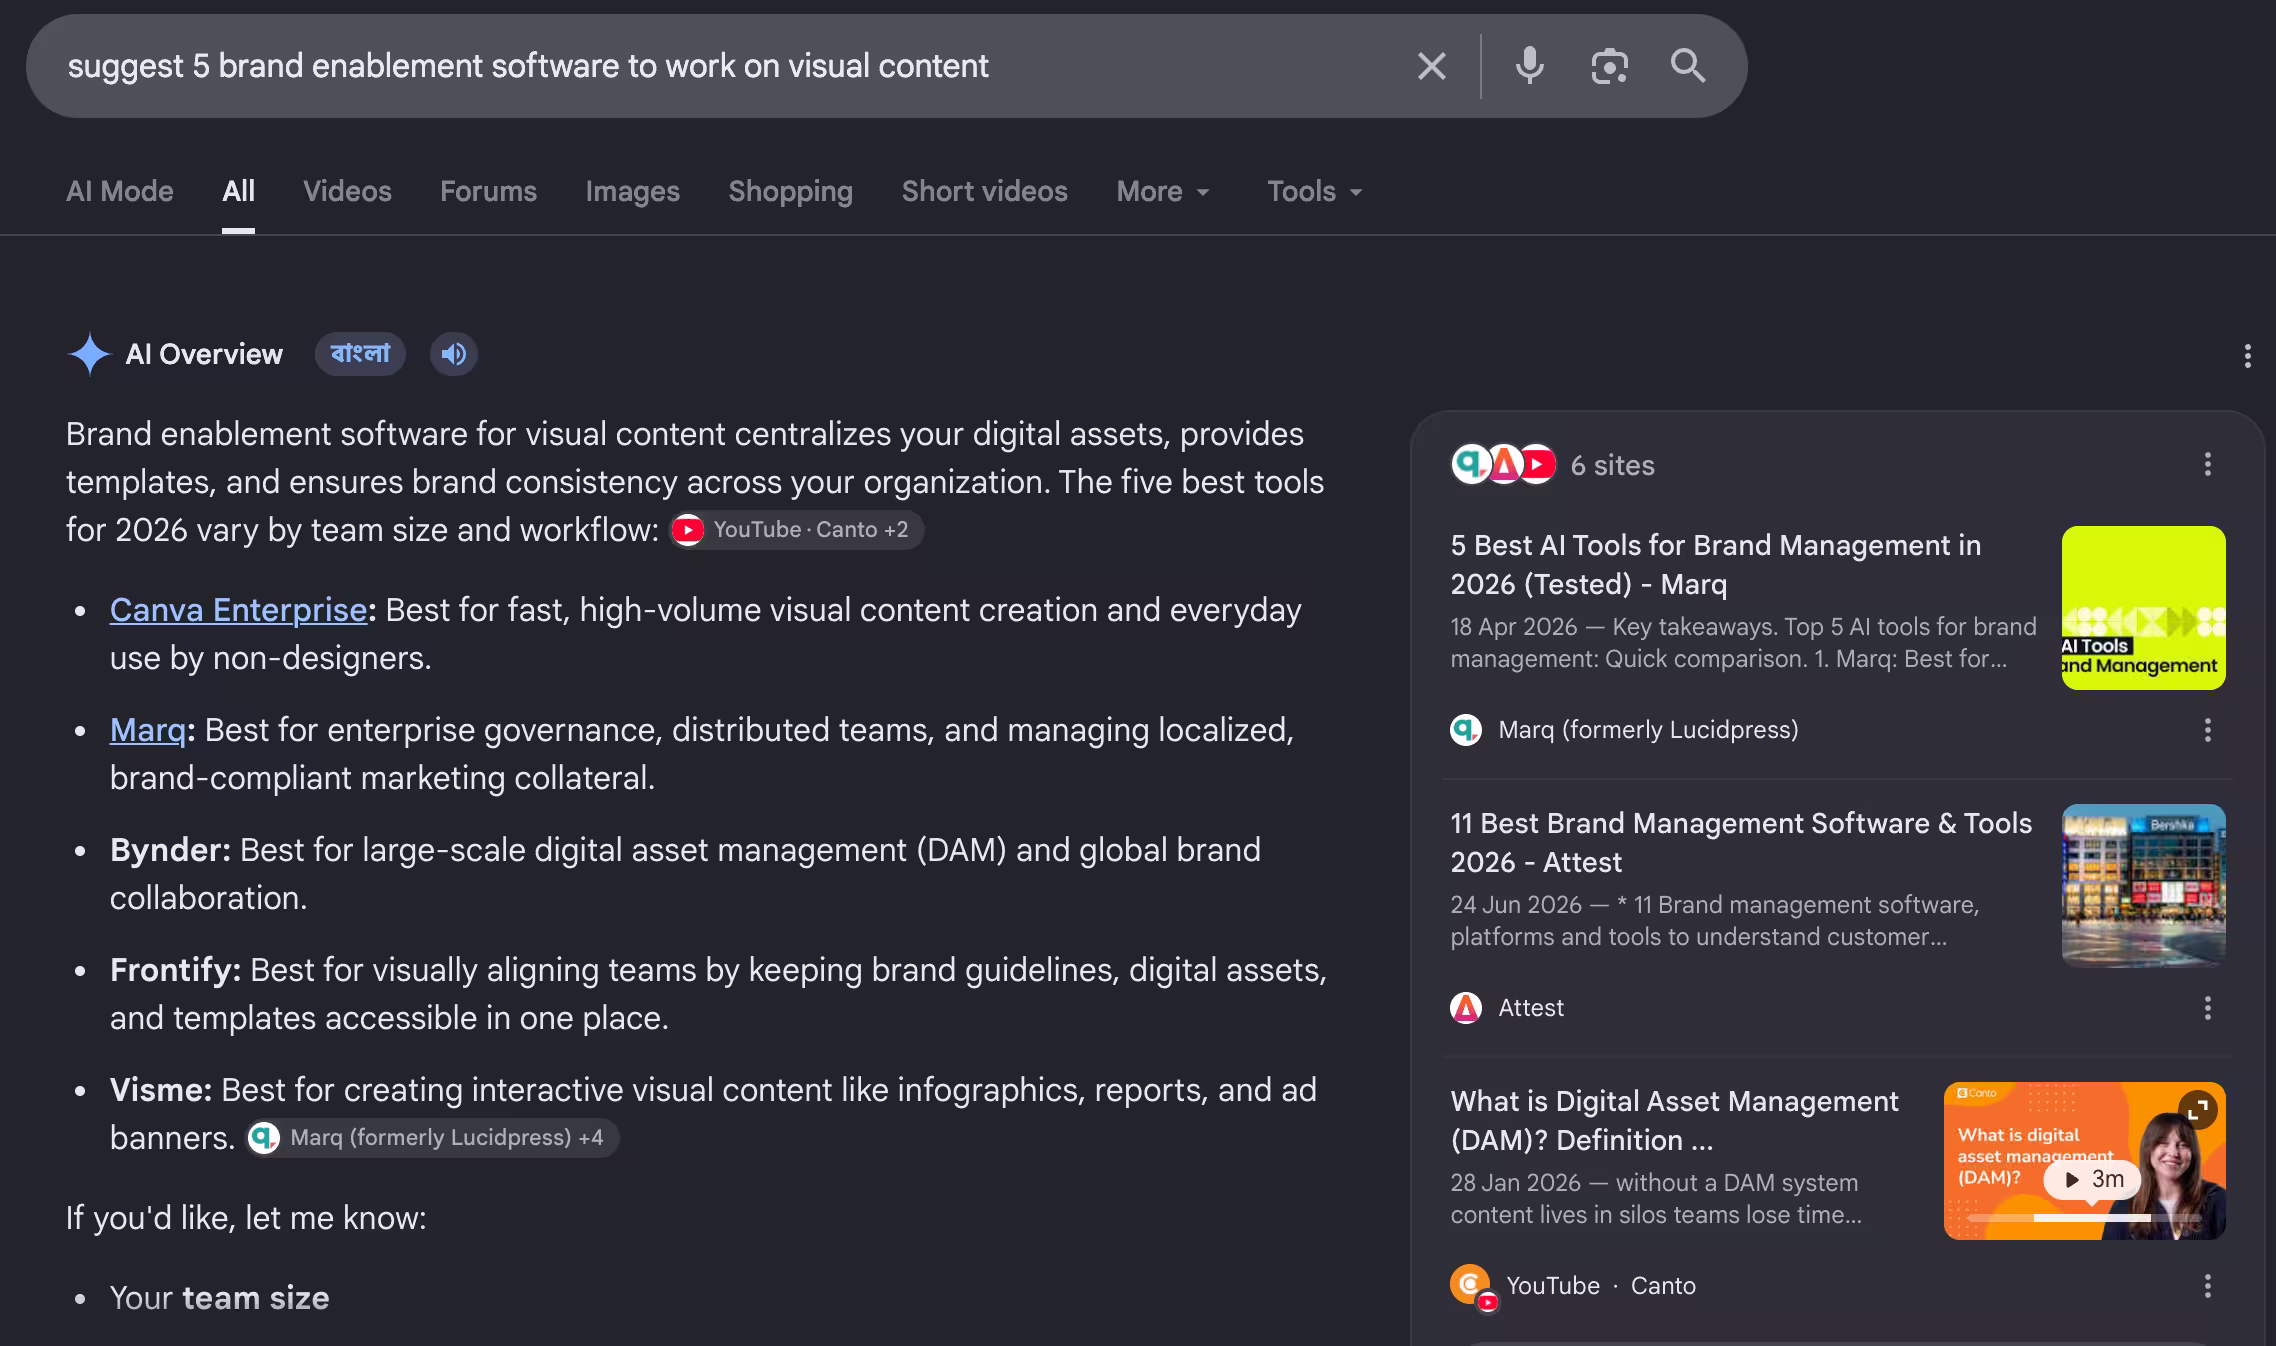Screen dimensions: 2276x1346
Task: Open the Marq (formerly Lucidpress) +4 source chip
Action: click(432, 1138)
